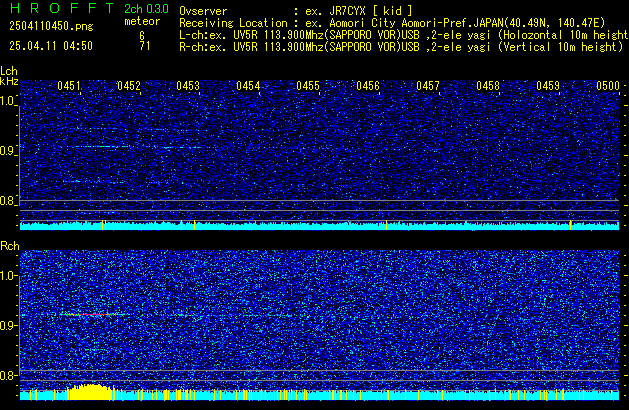Click the 0459 time marker

[548, 86]
